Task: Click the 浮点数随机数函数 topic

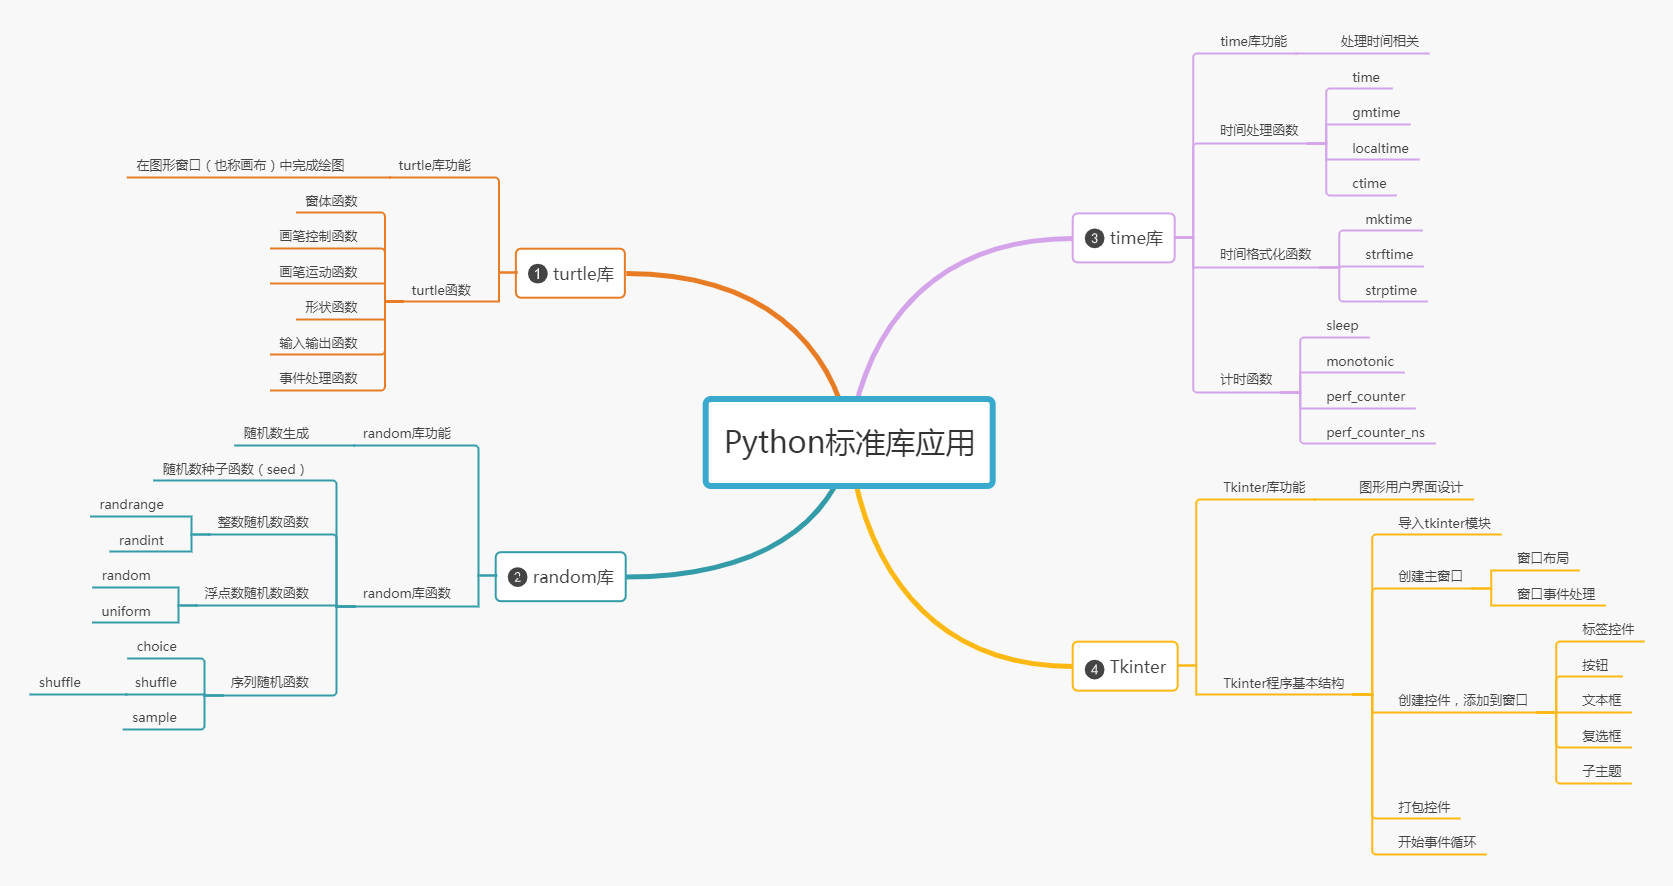Action: (256, 593)
